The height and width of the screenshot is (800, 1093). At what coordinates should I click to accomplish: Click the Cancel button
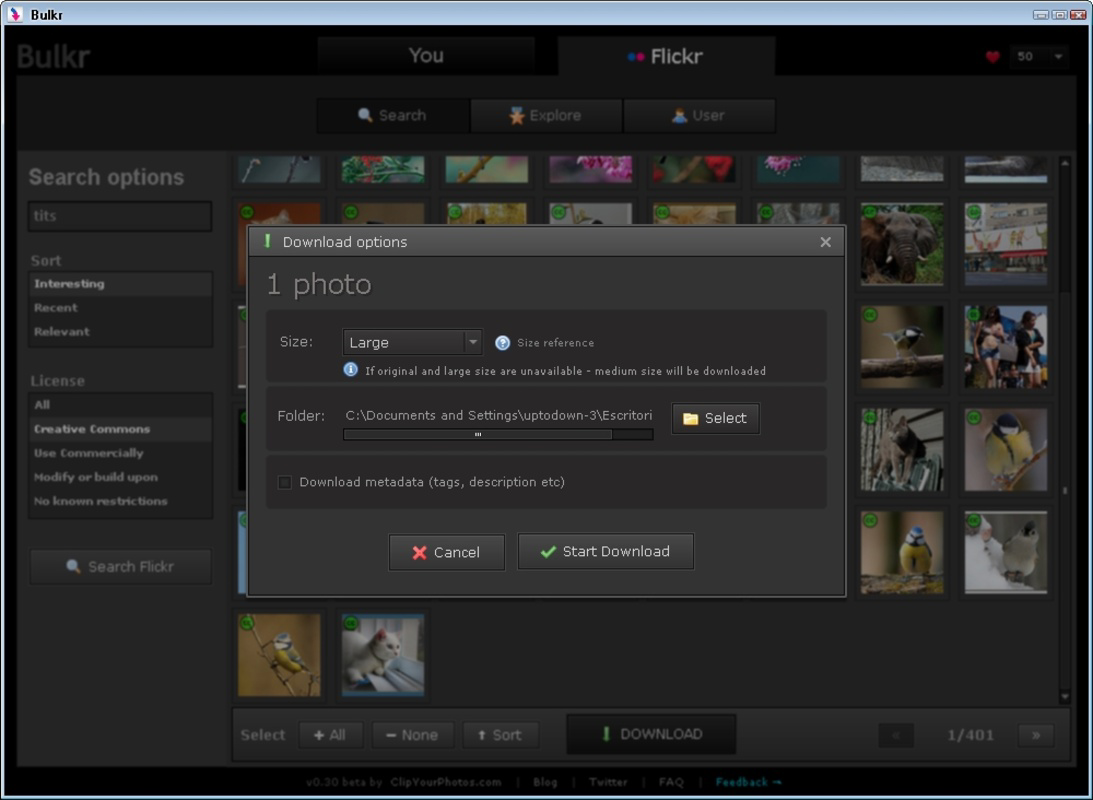[x=447, y=553]
